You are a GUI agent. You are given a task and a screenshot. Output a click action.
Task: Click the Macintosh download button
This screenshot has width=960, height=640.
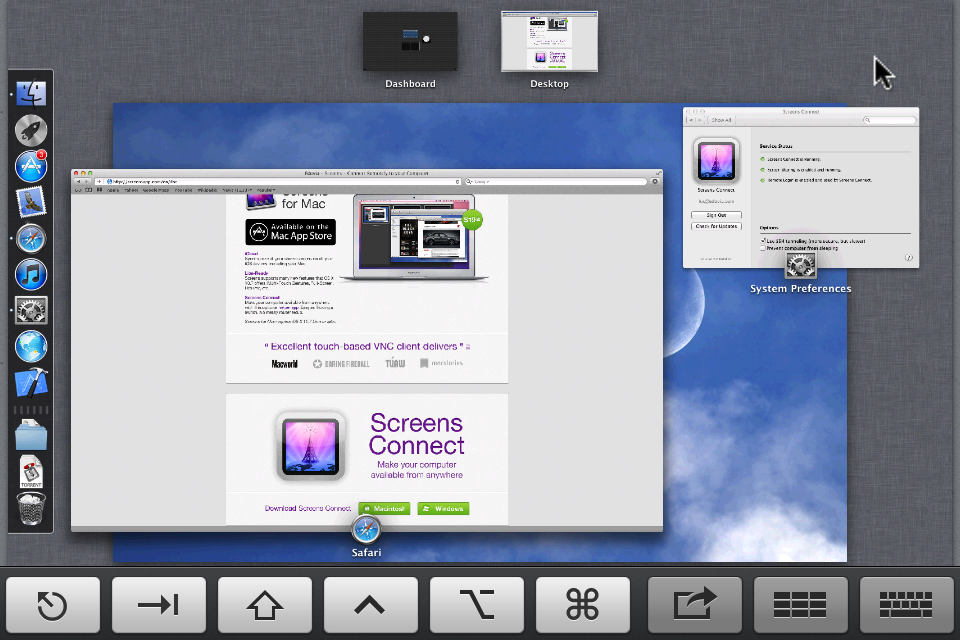coord(384,508)
